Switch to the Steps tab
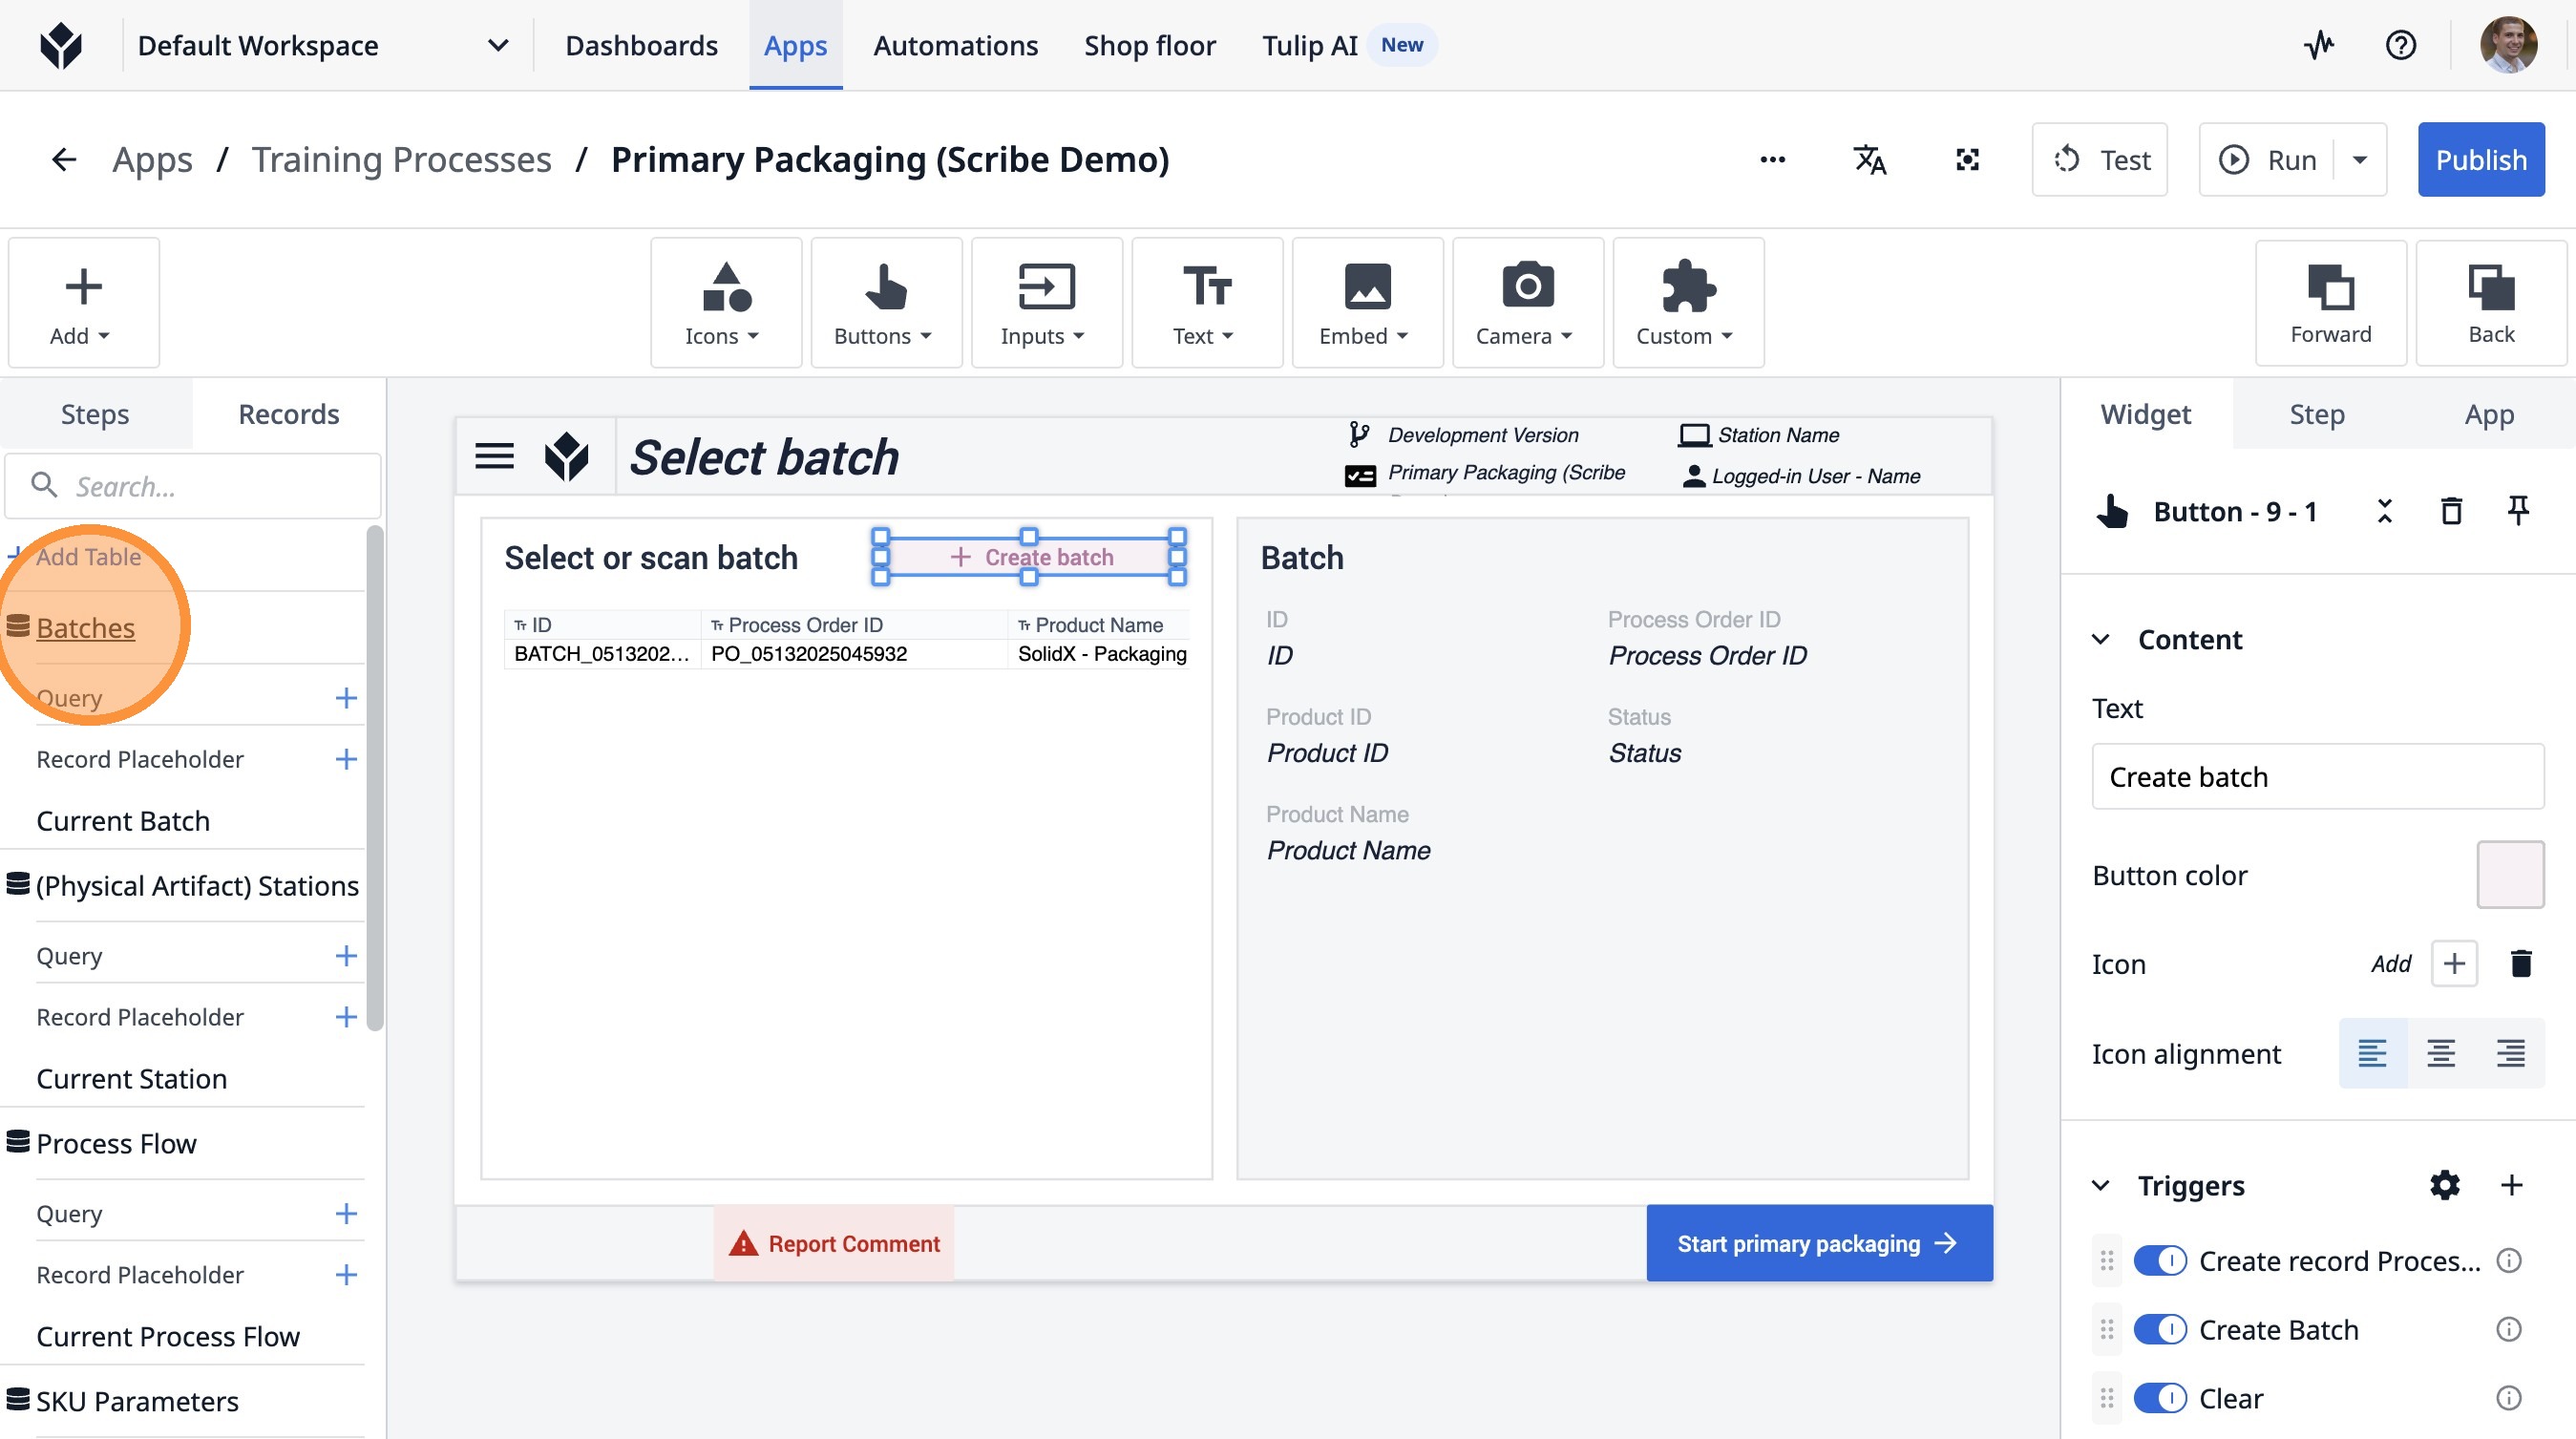Viewport: 2576px width, 1439px height. tap(95, 414)
